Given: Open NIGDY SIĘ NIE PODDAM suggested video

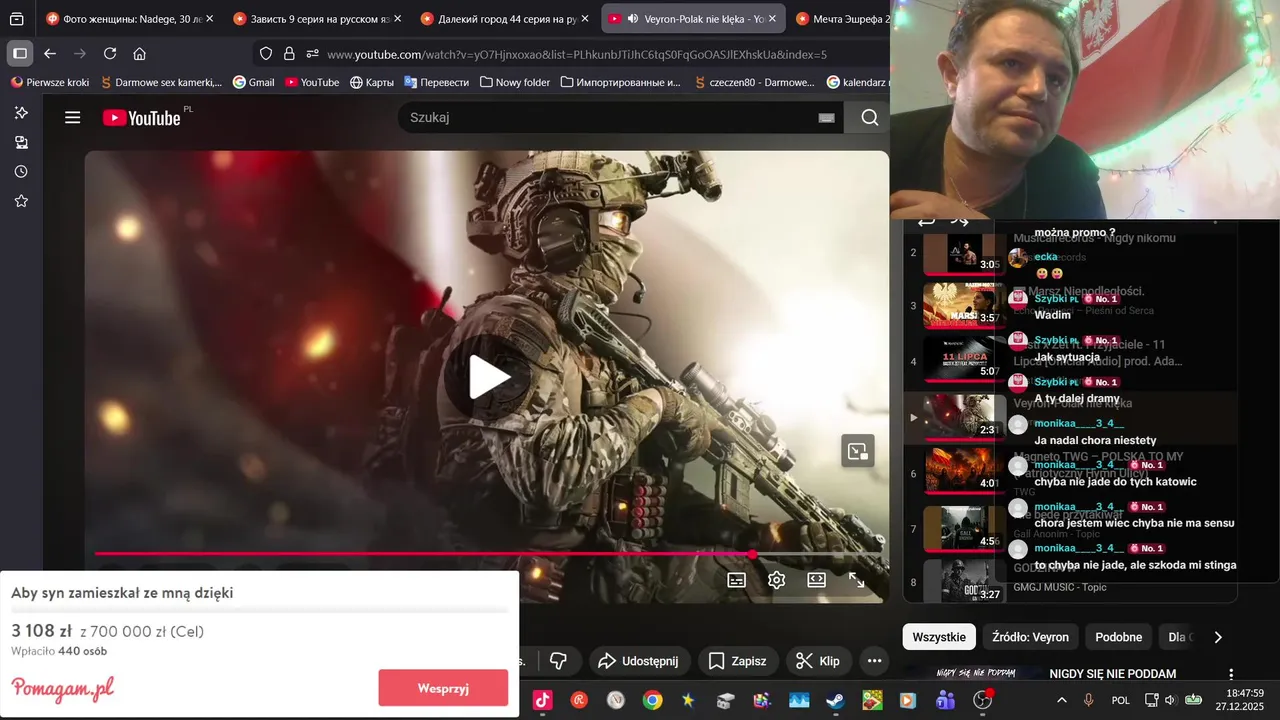Looking at the screenshot, I should (x=1112, y=674).
